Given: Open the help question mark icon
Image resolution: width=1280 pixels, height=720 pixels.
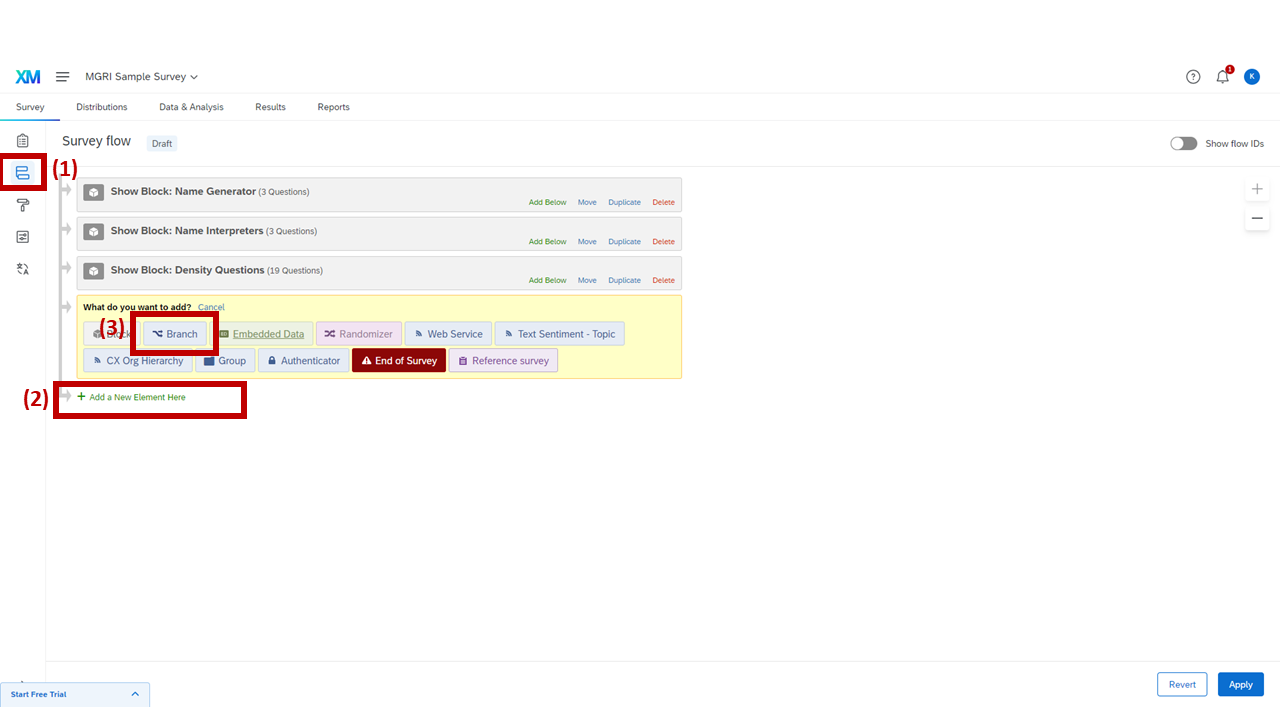Looking at the screenshot, I should tap(1193, 76).
